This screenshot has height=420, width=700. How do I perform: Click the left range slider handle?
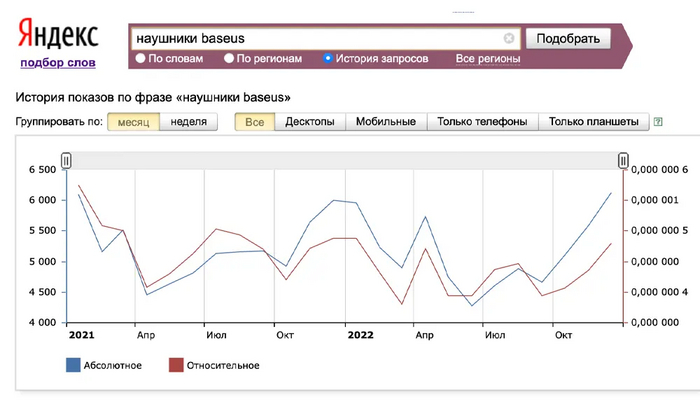pyautogui.click(x=66, y=161)
